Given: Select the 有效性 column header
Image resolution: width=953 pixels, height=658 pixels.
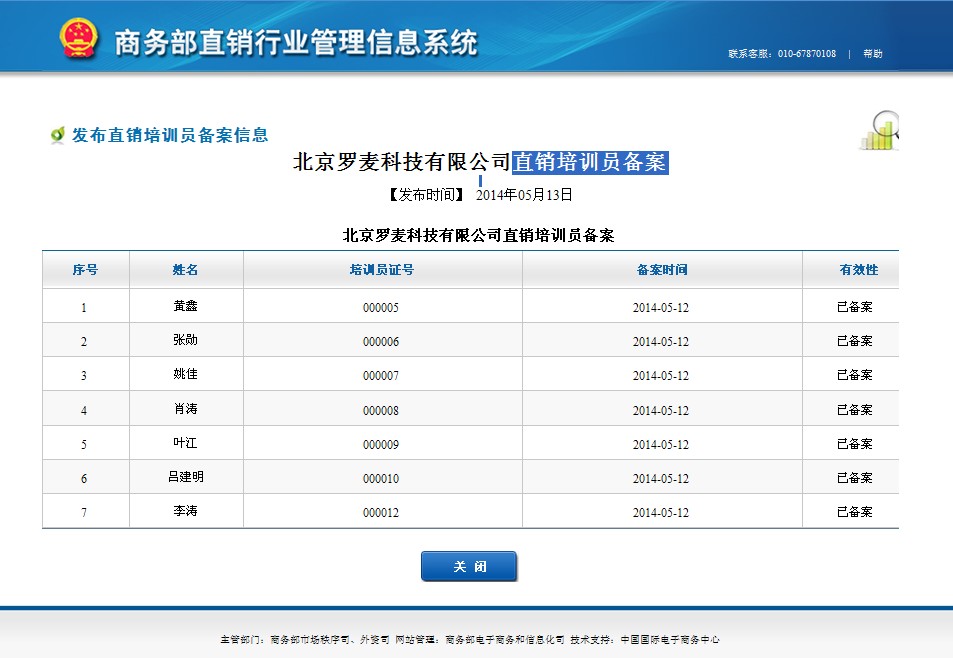Looking at the screenshot, I should coord(859,270).
